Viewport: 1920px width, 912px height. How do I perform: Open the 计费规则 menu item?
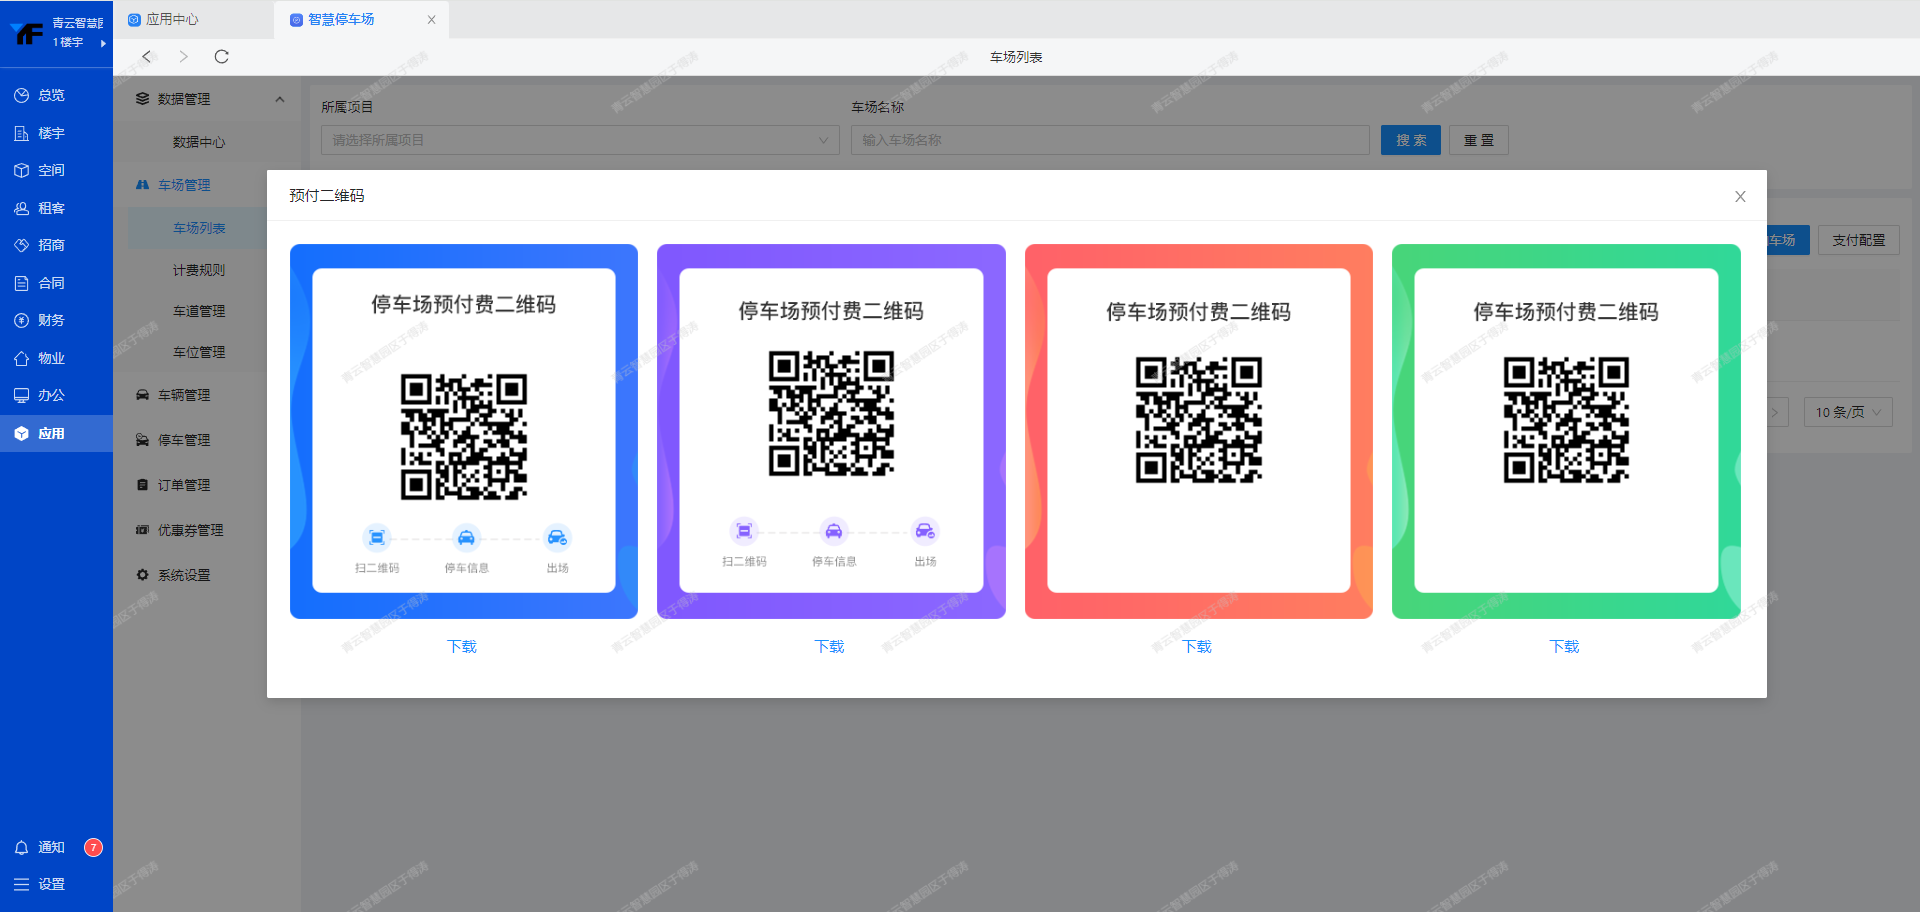199,270
